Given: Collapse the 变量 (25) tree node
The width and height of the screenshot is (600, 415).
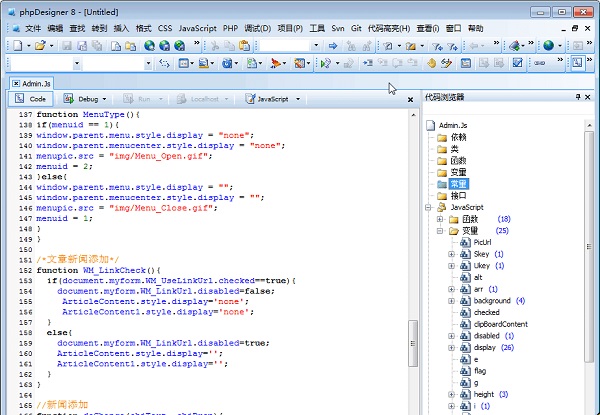Looking at the screenshot, I should coord(440,231).
